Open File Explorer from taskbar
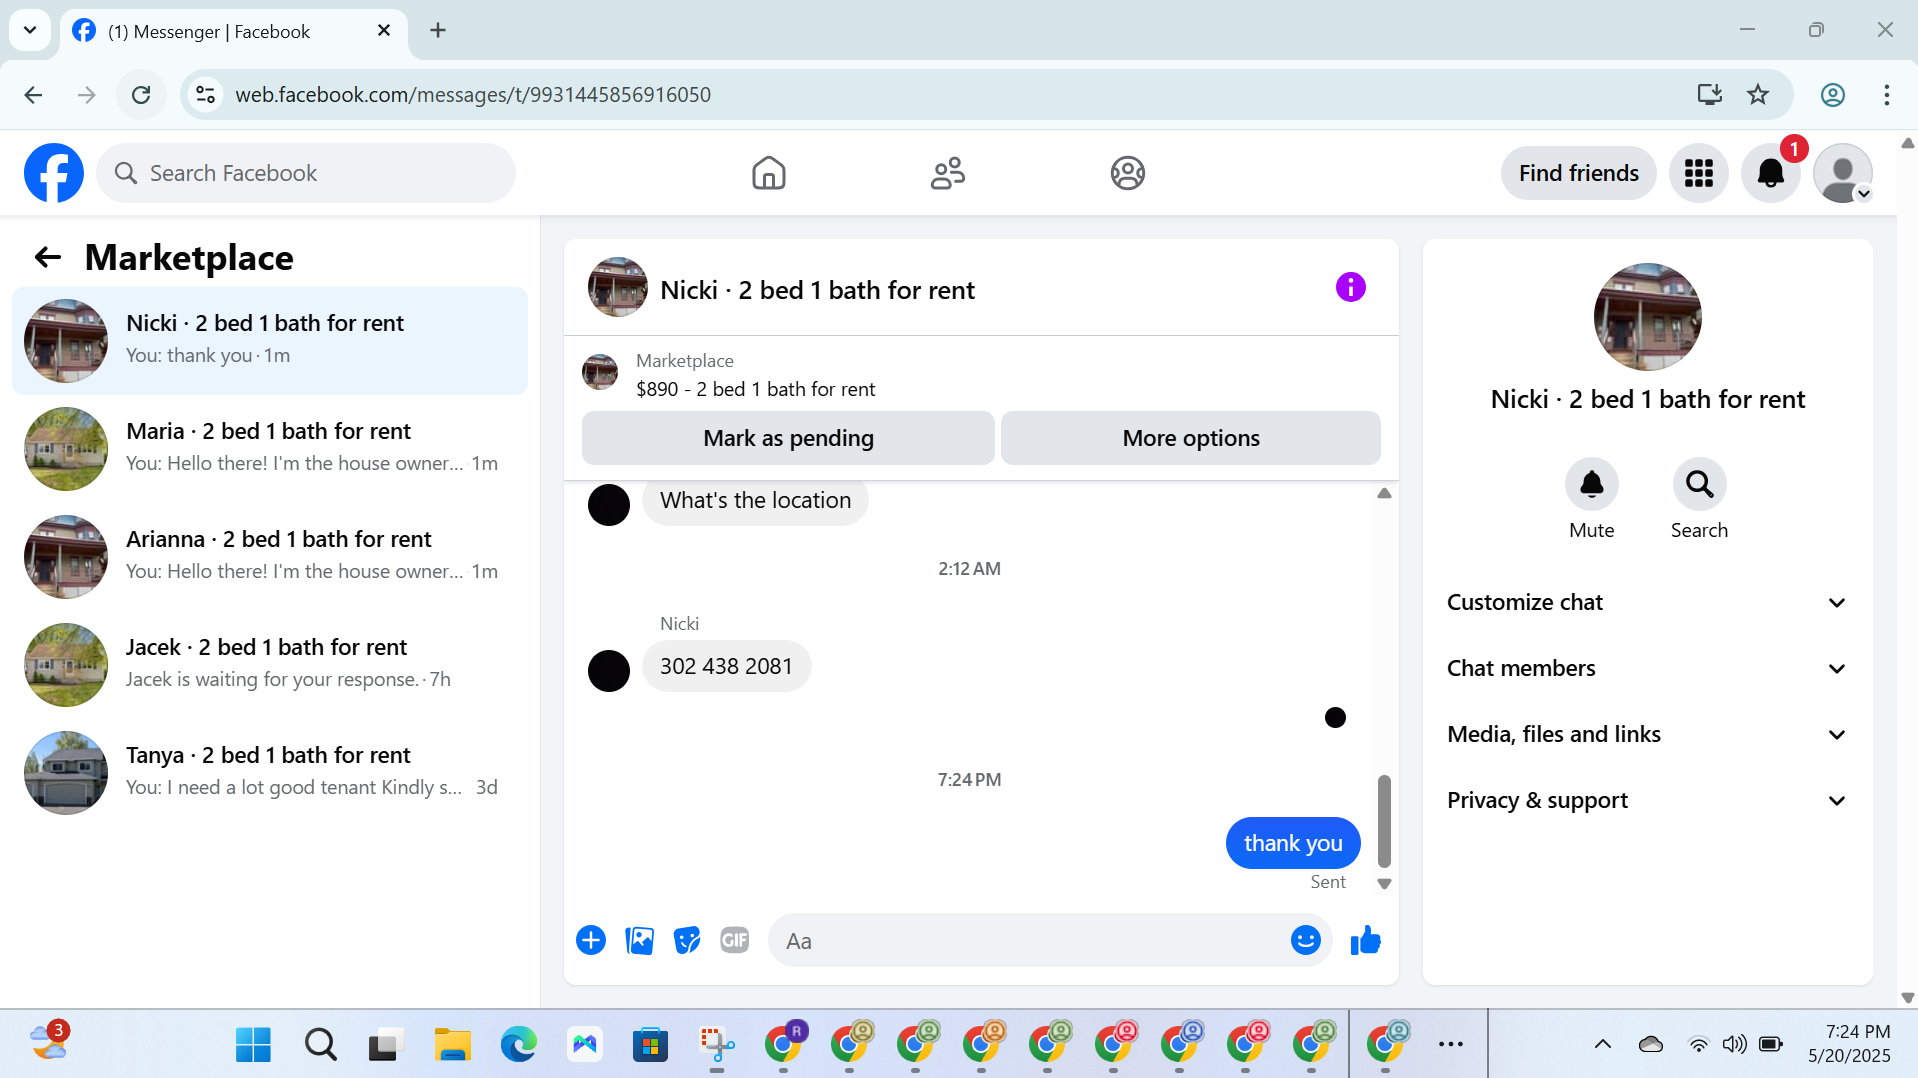The width and height of the screenshot is (1918, 1078). (452, 1045)
